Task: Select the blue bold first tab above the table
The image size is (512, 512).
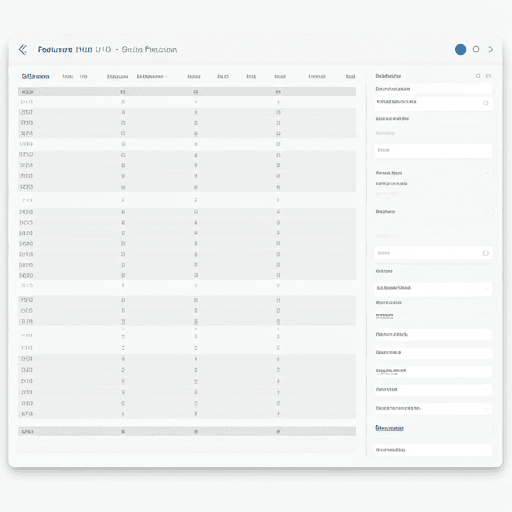Action: pyautogui.click(x=35, y=76)
